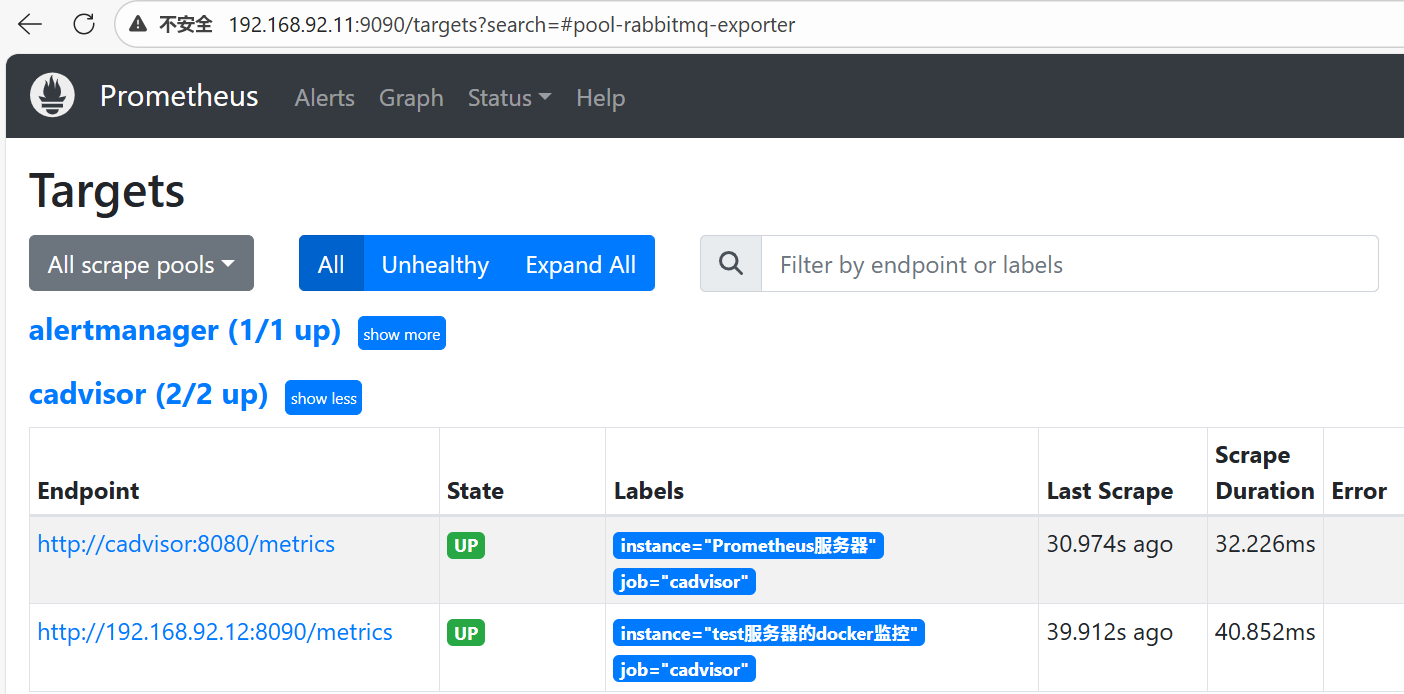Open the Prometheus brand link
1404x694 pixels.
point(179,96)
